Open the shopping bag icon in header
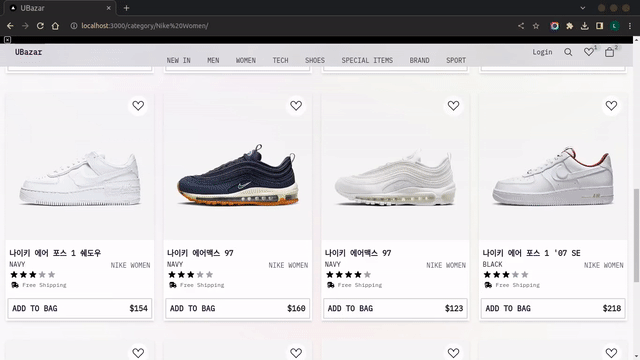Image resolution: width=640 pixels, height=360 pixels. [x=609, y=52]
